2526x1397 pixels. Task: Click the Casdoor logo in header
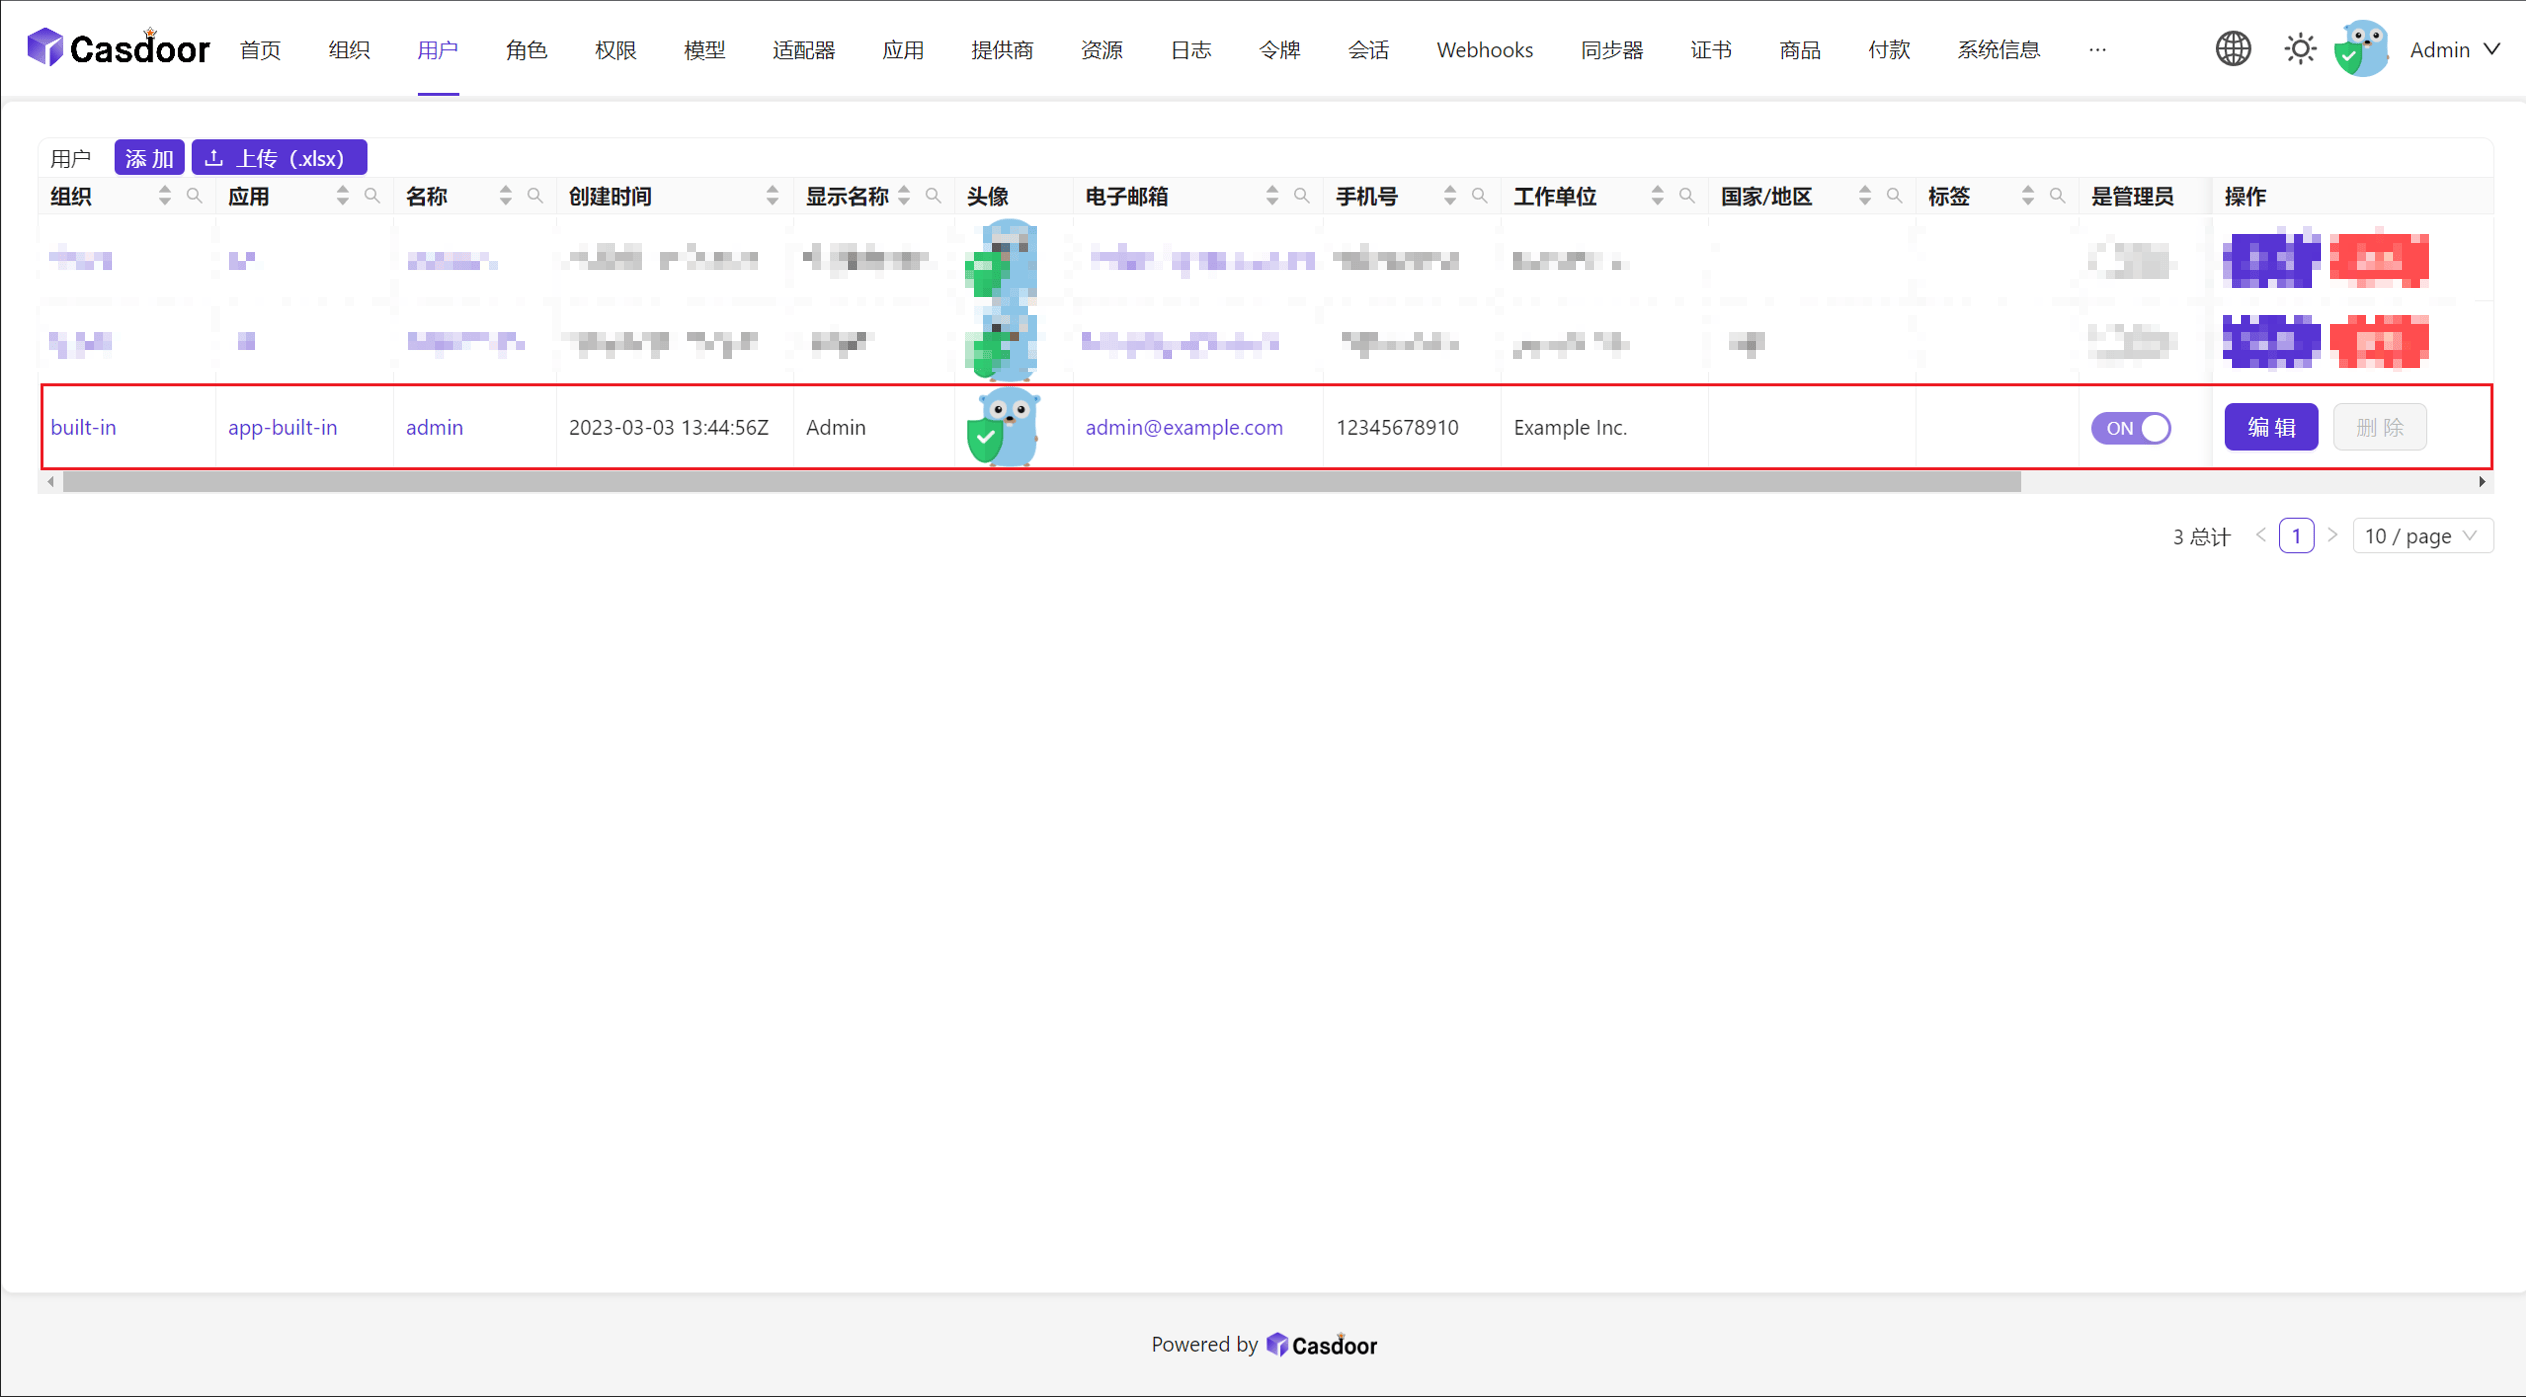click(118, 48)
